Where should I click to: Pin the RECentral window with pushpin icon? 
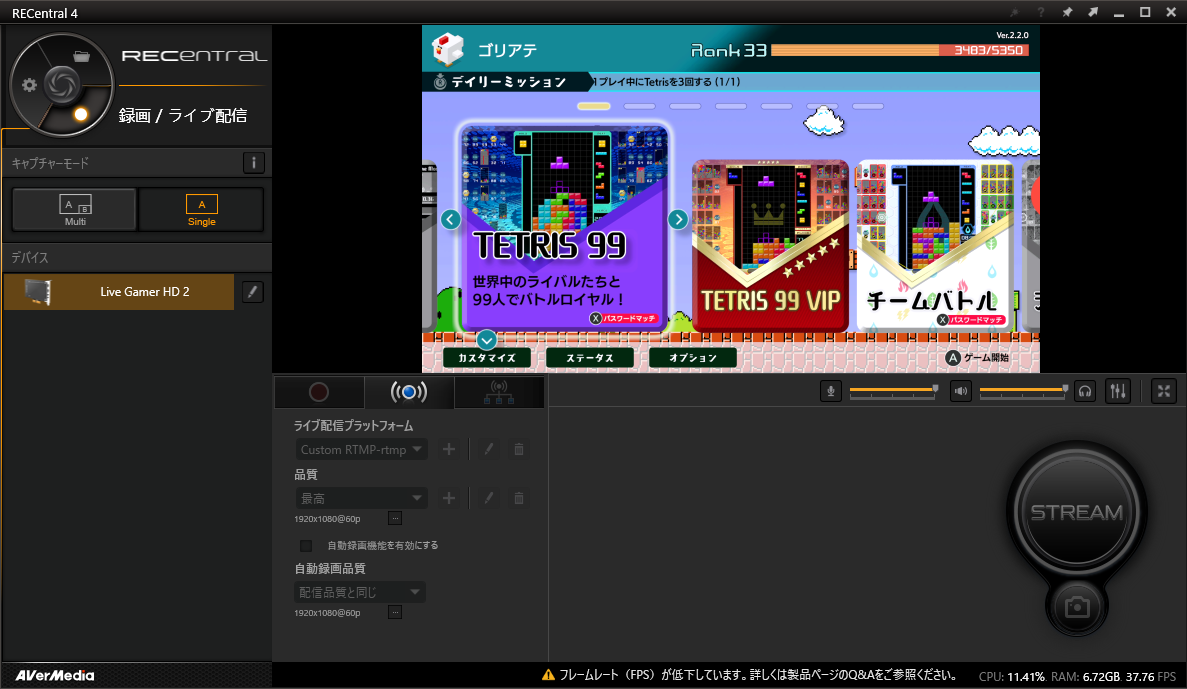point(1067,12)
